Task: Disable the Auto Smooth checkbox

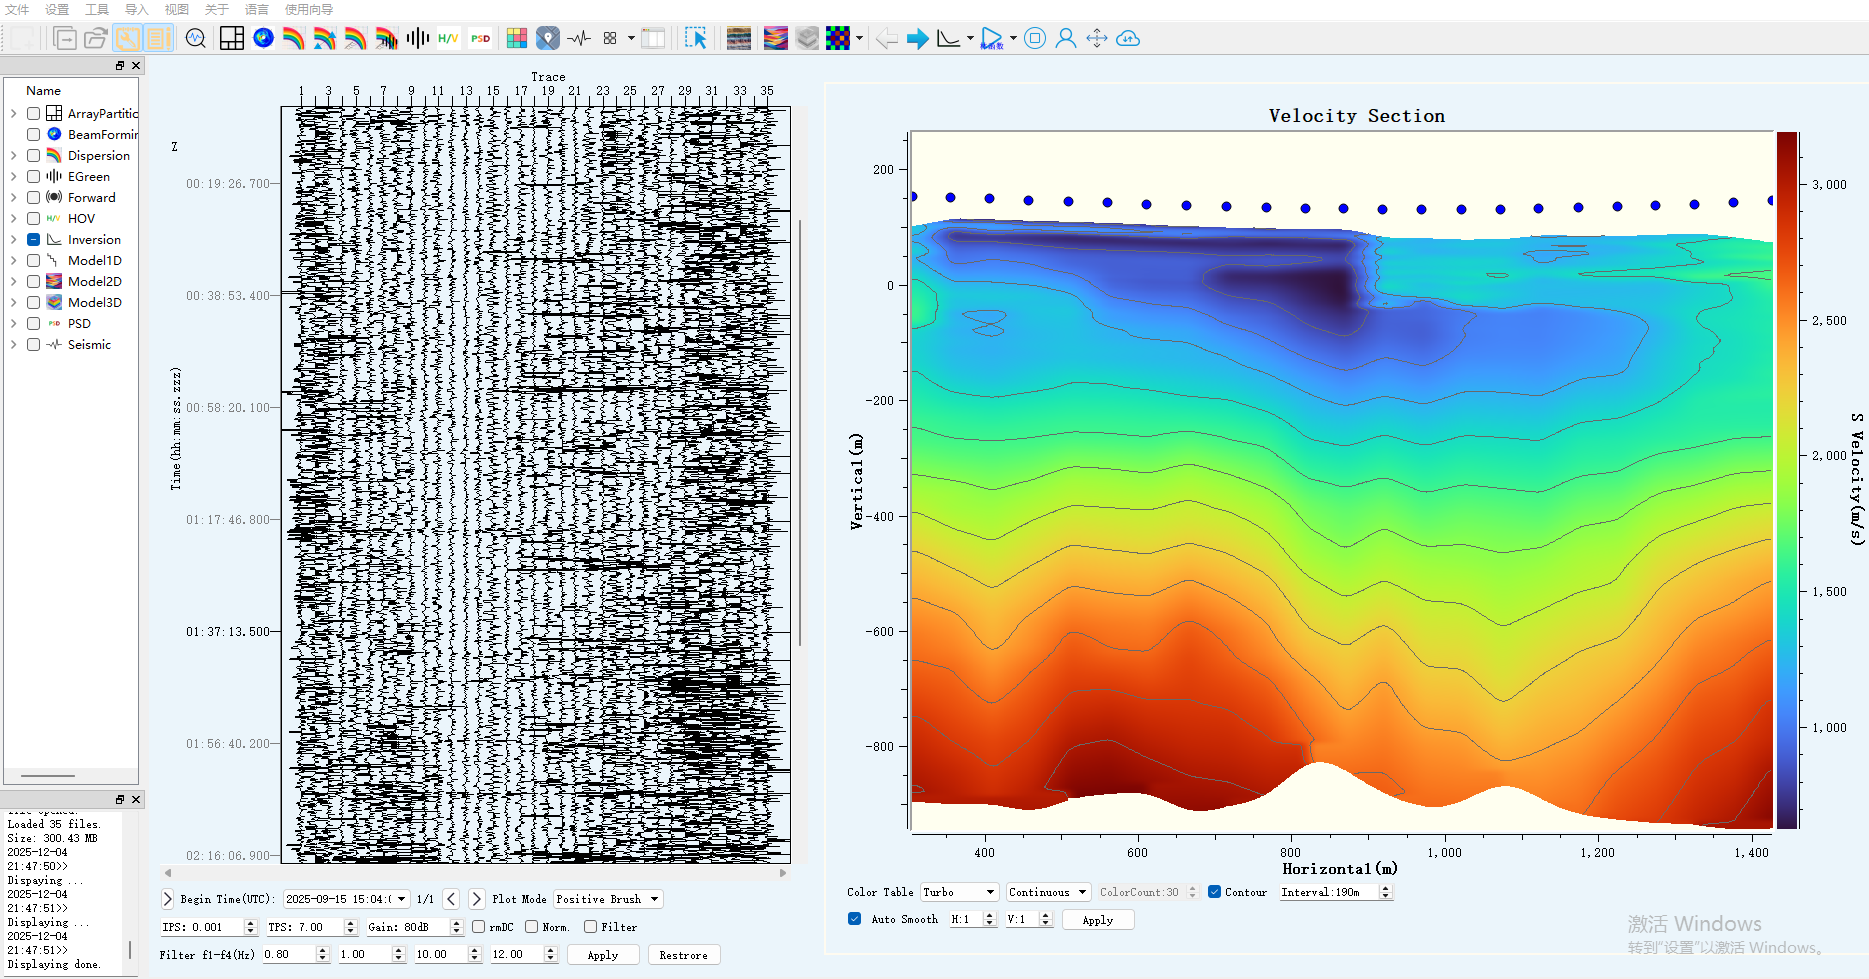Action: (854, 919)
